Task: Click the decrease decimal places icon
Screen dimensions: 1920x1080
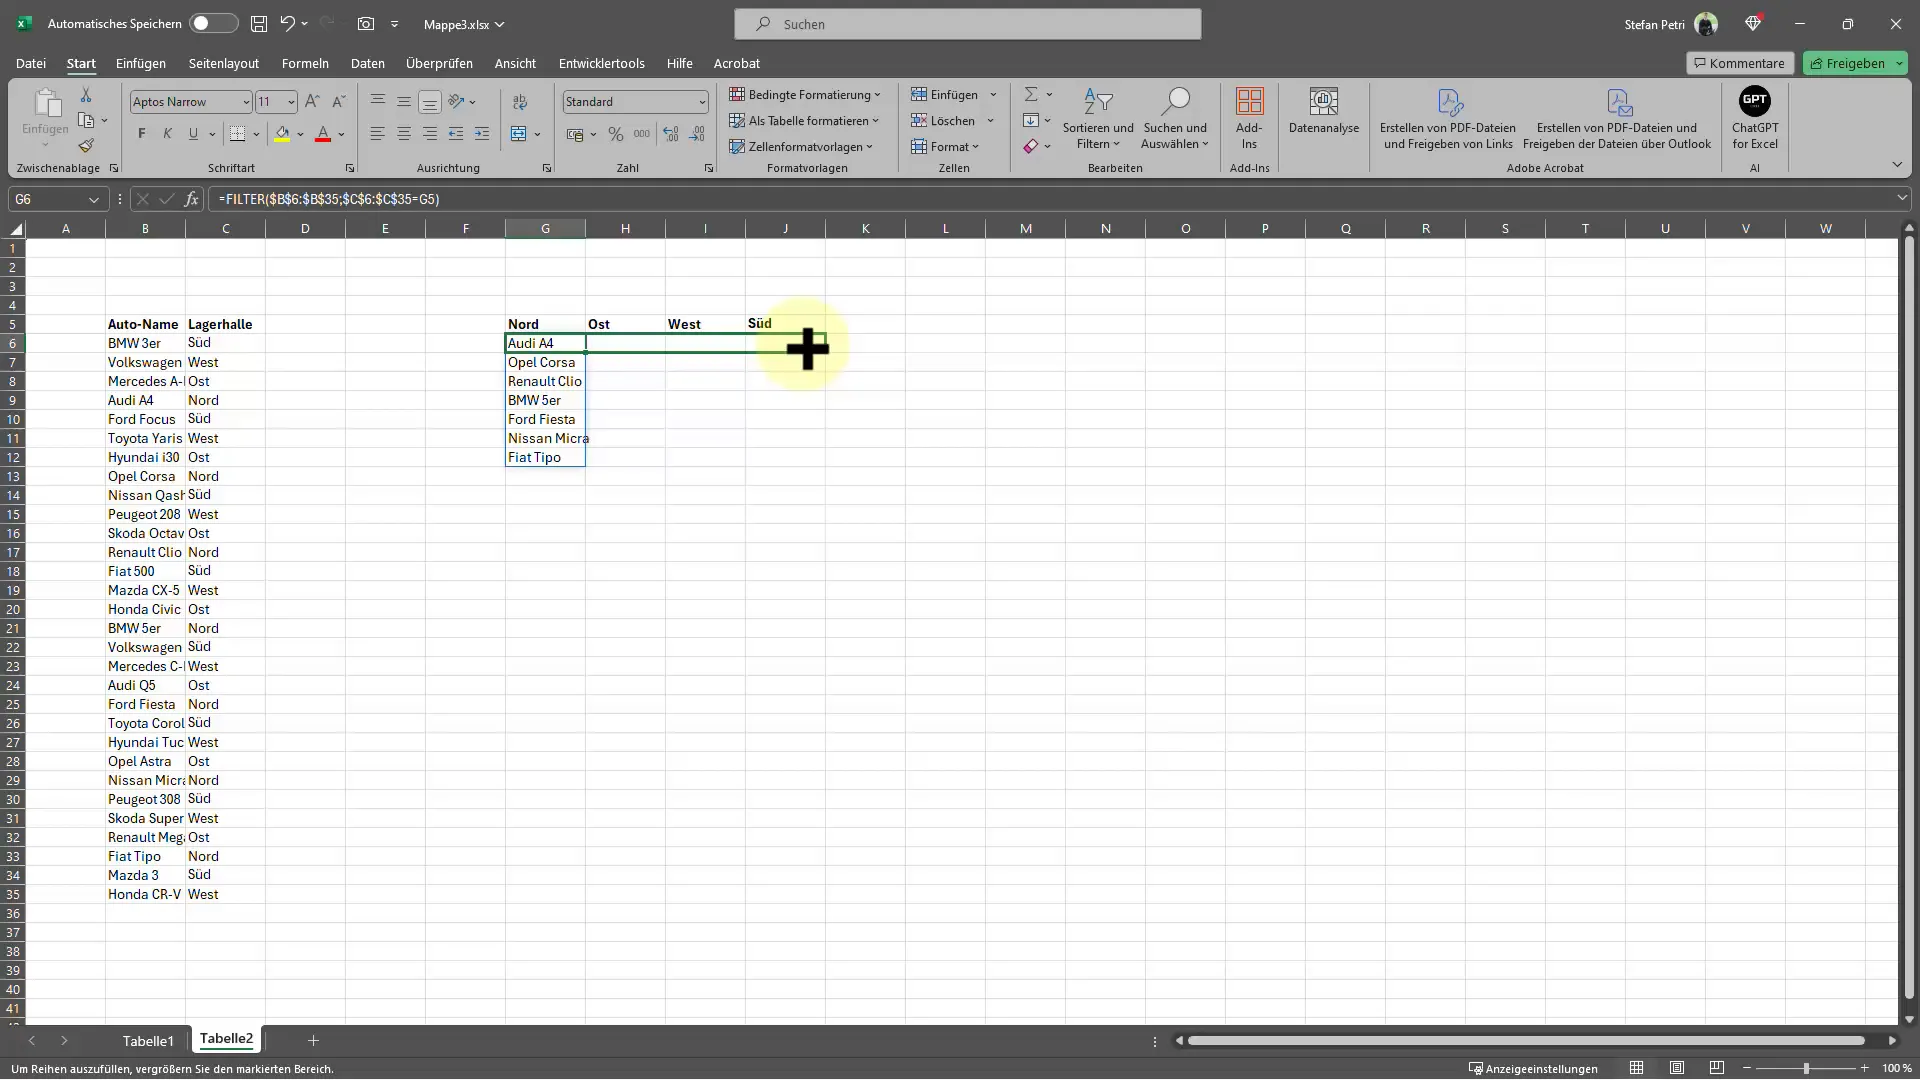Action: click(x=697, y=134)
